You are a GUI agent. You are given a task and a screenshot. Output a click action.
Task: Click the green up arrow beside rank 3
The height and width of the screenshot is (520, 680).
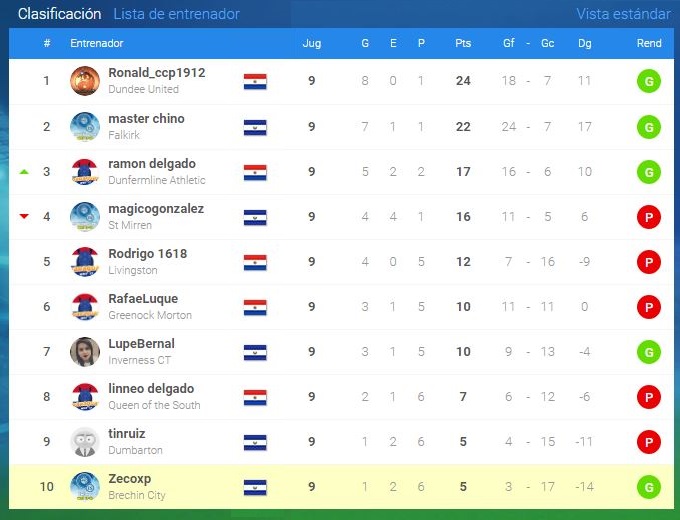coord(24,172)
